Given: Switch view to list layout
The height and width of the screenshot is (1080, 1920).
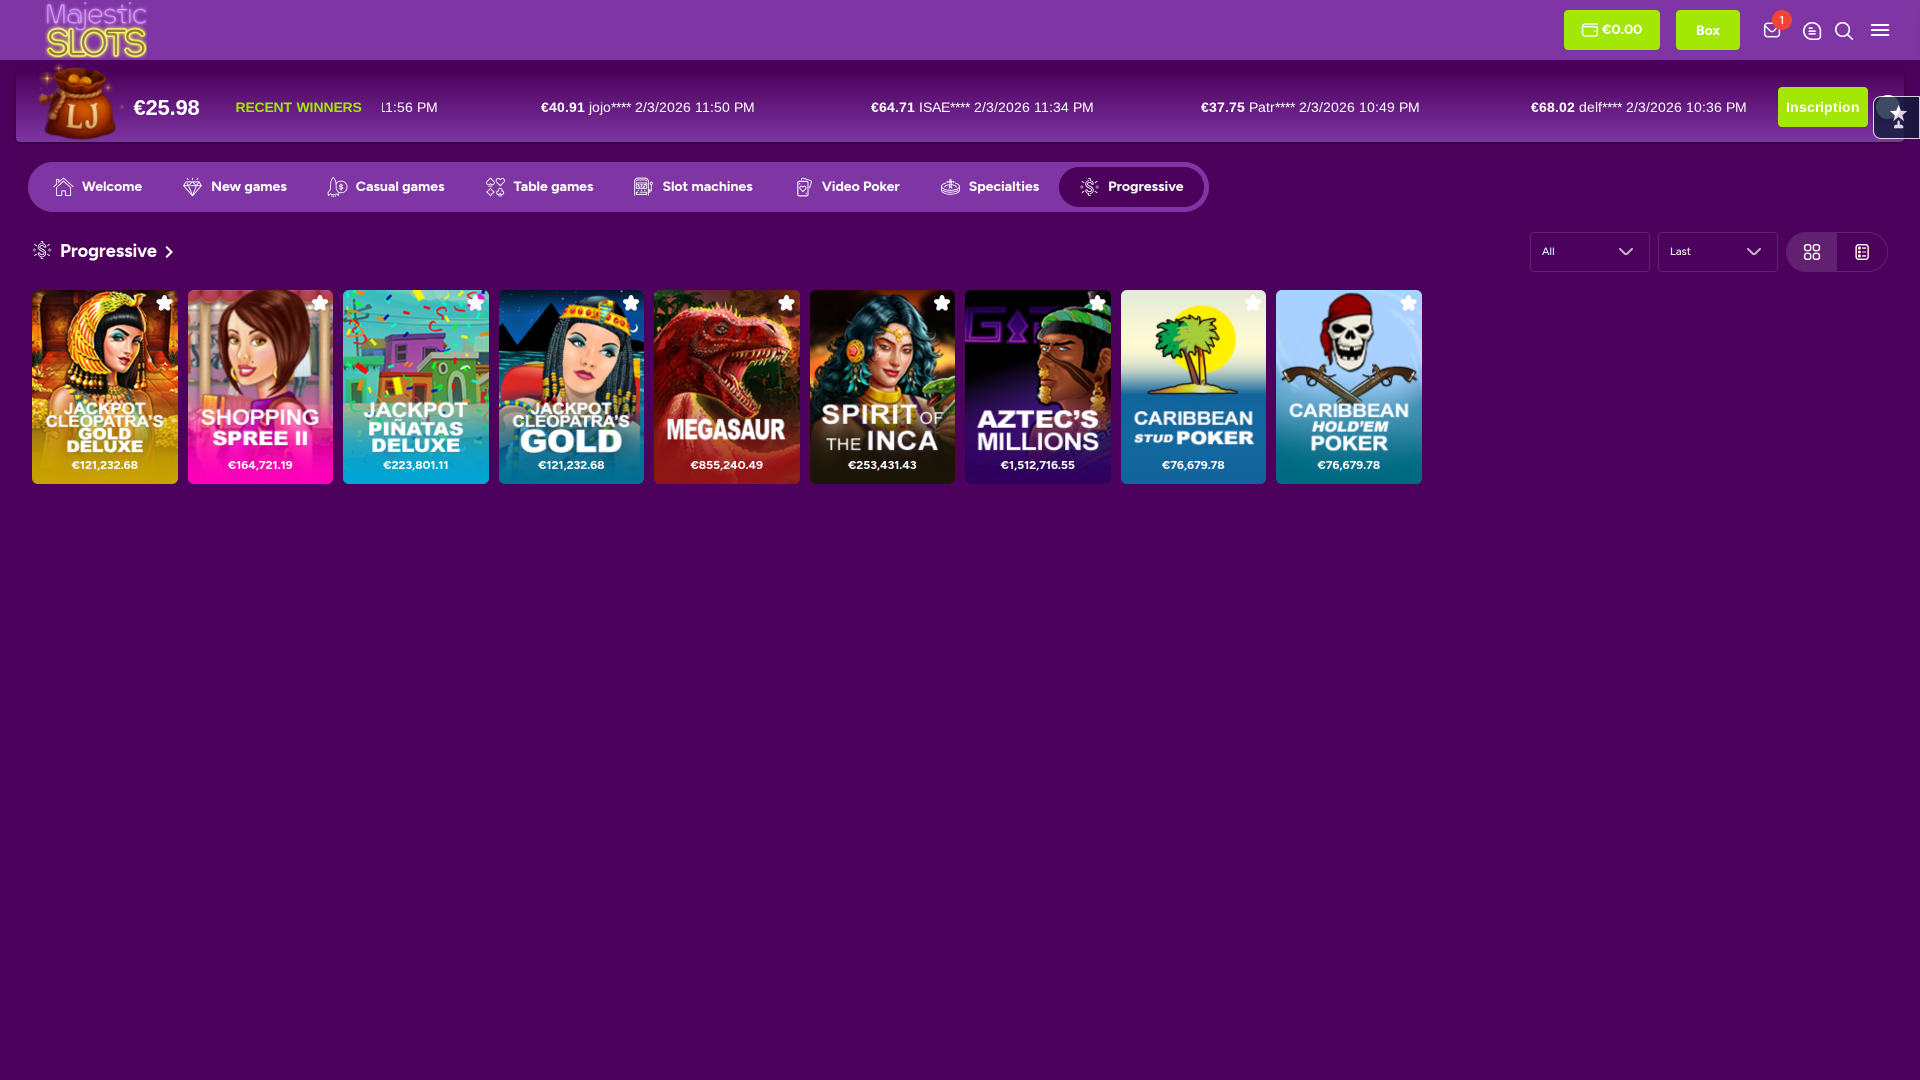Looking at the screenshot, I should [1861, 251].
